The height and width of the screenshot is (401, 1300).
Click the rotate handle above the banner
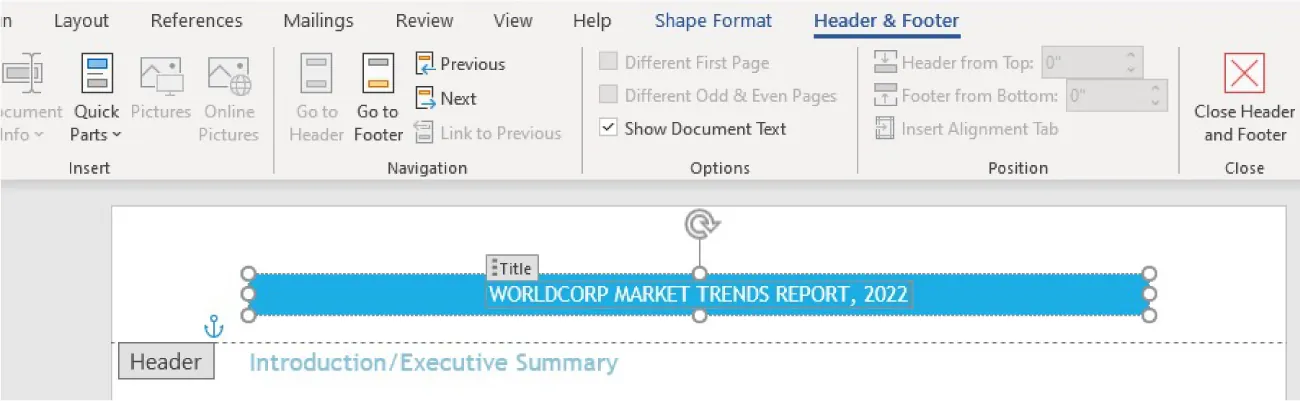(x=699, y=225)
